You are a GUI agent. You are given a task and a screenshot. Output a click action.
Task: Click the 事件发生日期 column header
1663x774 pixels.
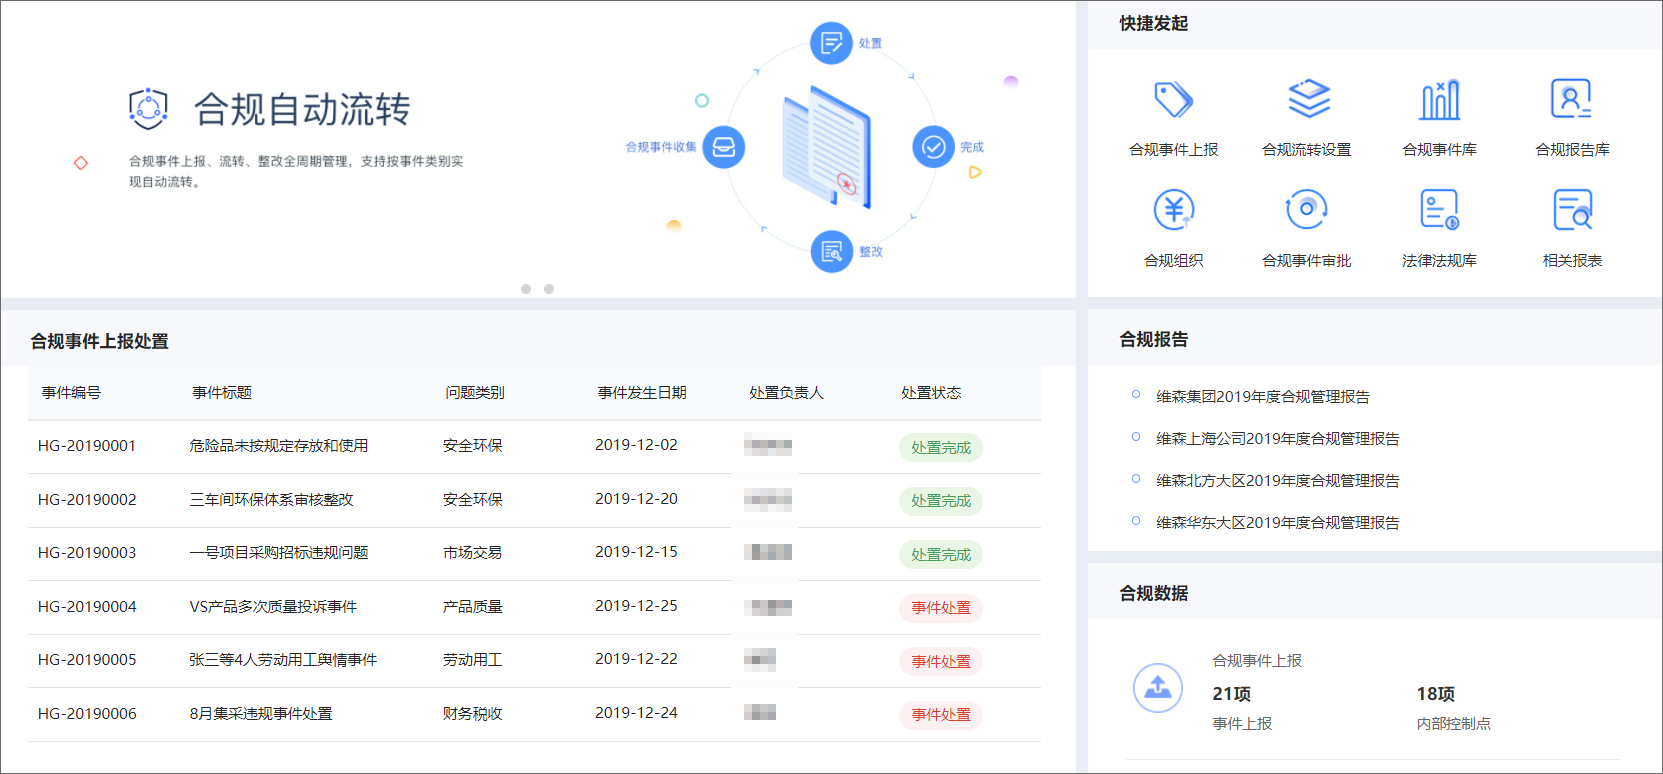click(642, 393)
